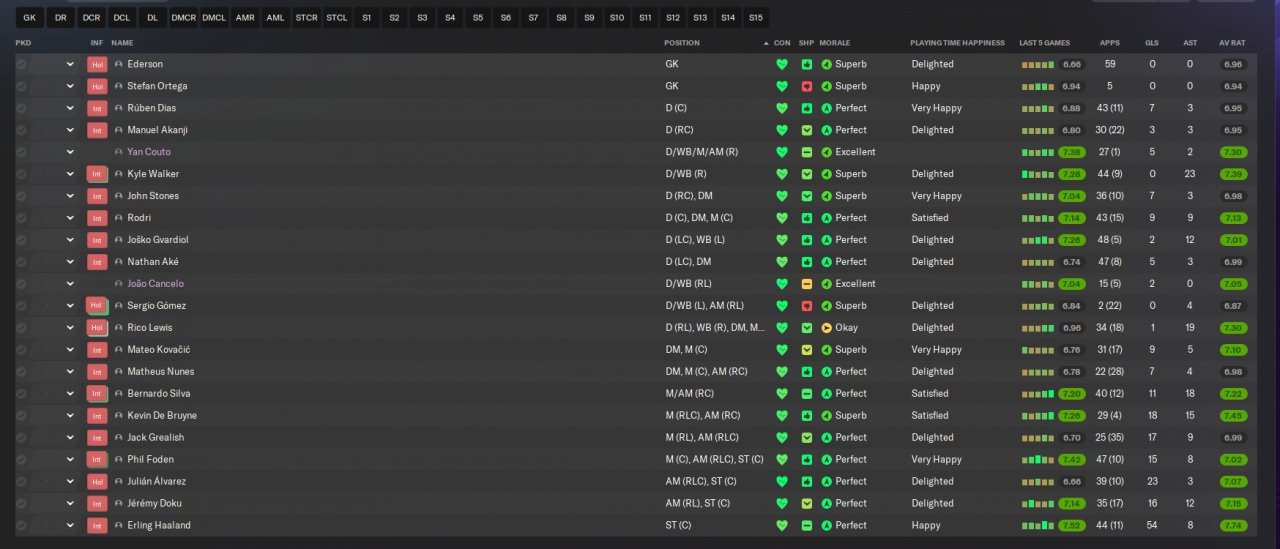Click Haaland's 7.74 average rating badge

coord(1232,525)
